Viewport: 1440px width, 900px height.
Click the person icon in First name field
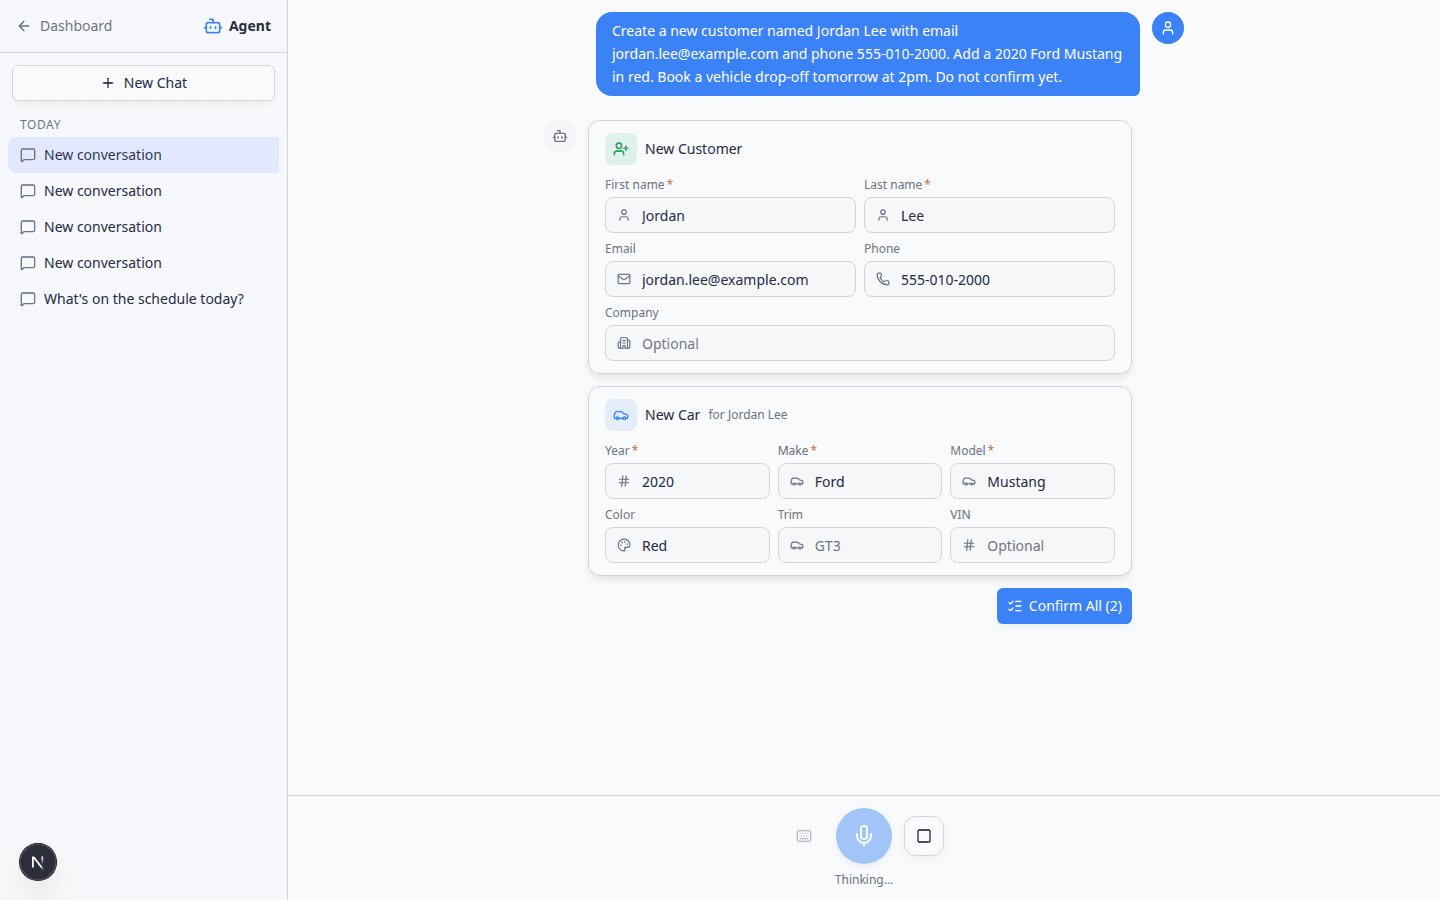[x=624, y=215]
